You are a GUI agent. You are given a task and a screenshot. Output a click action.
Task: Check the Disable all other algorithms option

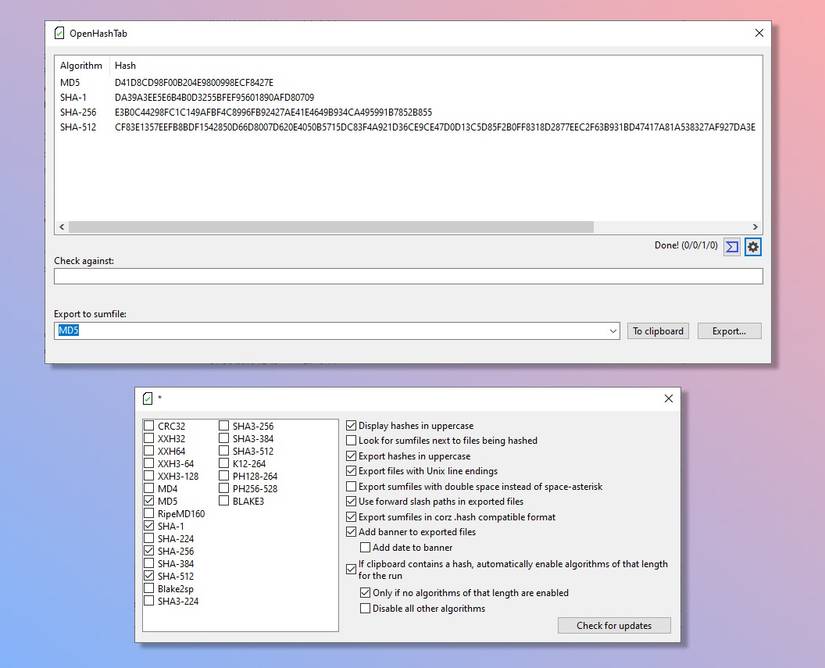[x=365, y=608]
